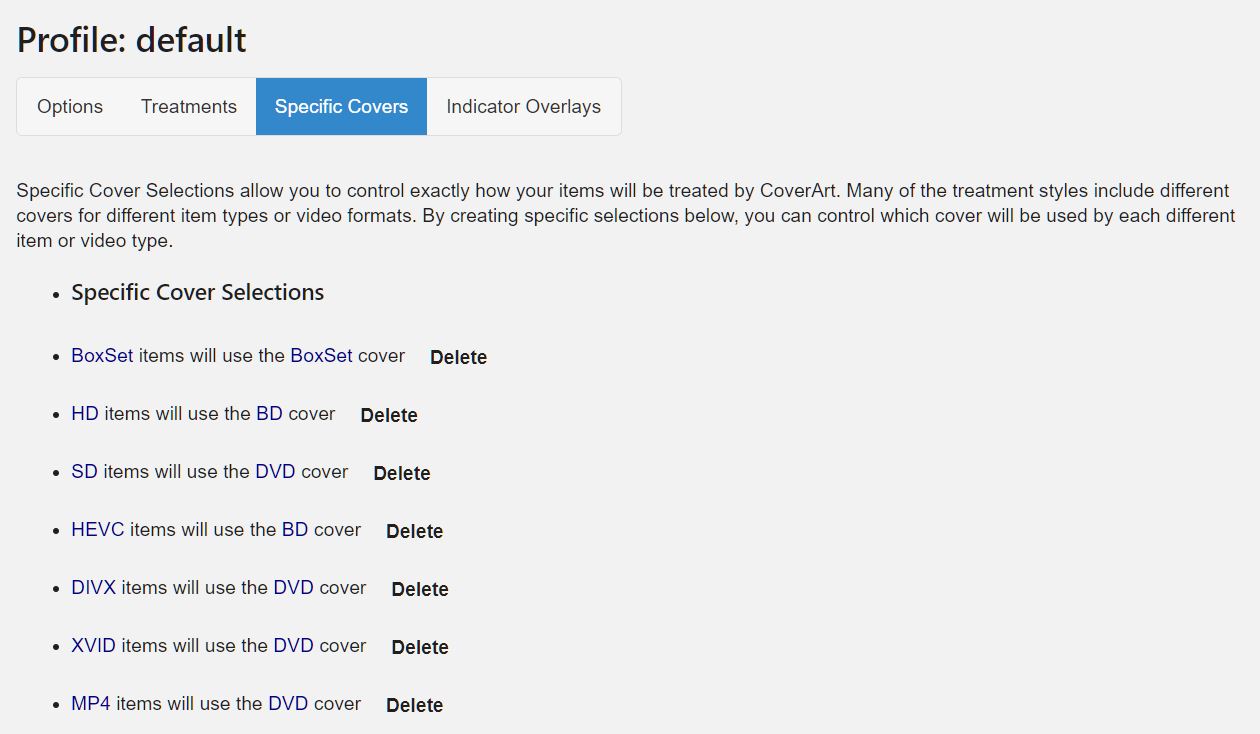Open the SD item type link
The height and width of the screenshot is (734, 1260).
coord(84,471)
